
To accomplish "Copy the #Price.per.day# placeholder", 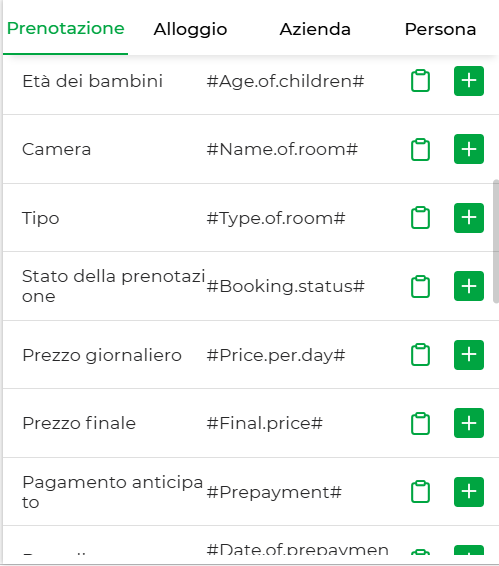I will pyautogui.click(x=420, y=354).
